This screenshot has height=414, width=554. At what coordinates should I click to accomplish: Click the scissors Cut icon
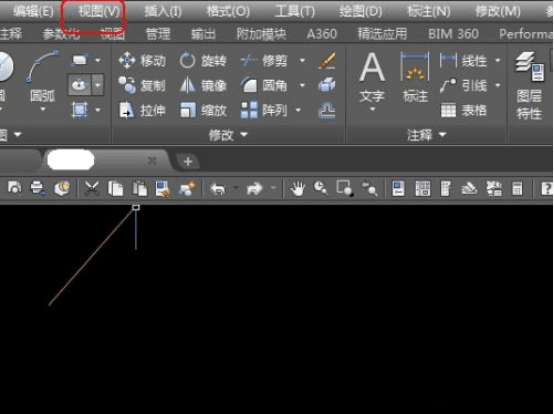(x=92, y=188)
